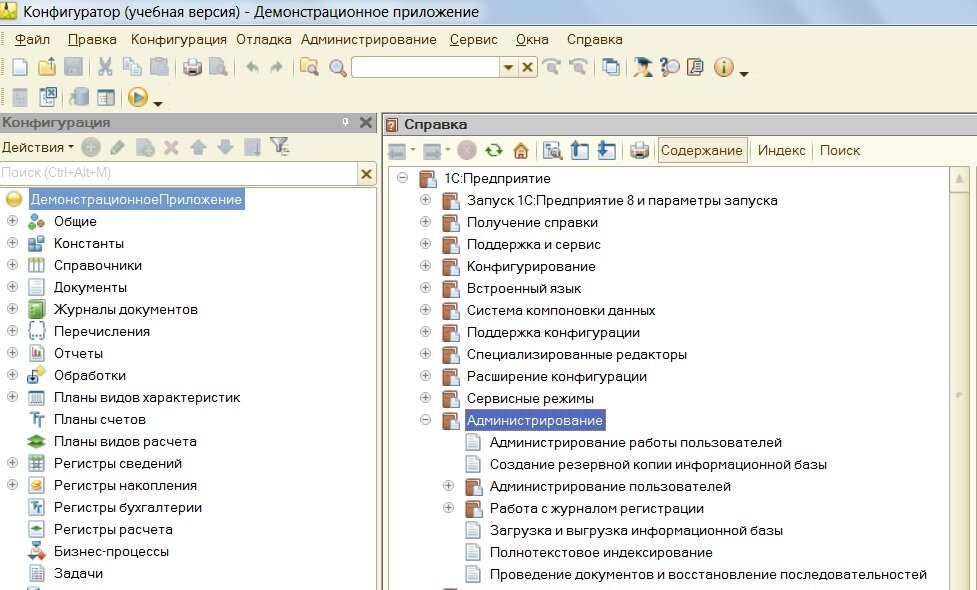Switch to the Содержание tab
977x590 pixels.
(702, 150)
